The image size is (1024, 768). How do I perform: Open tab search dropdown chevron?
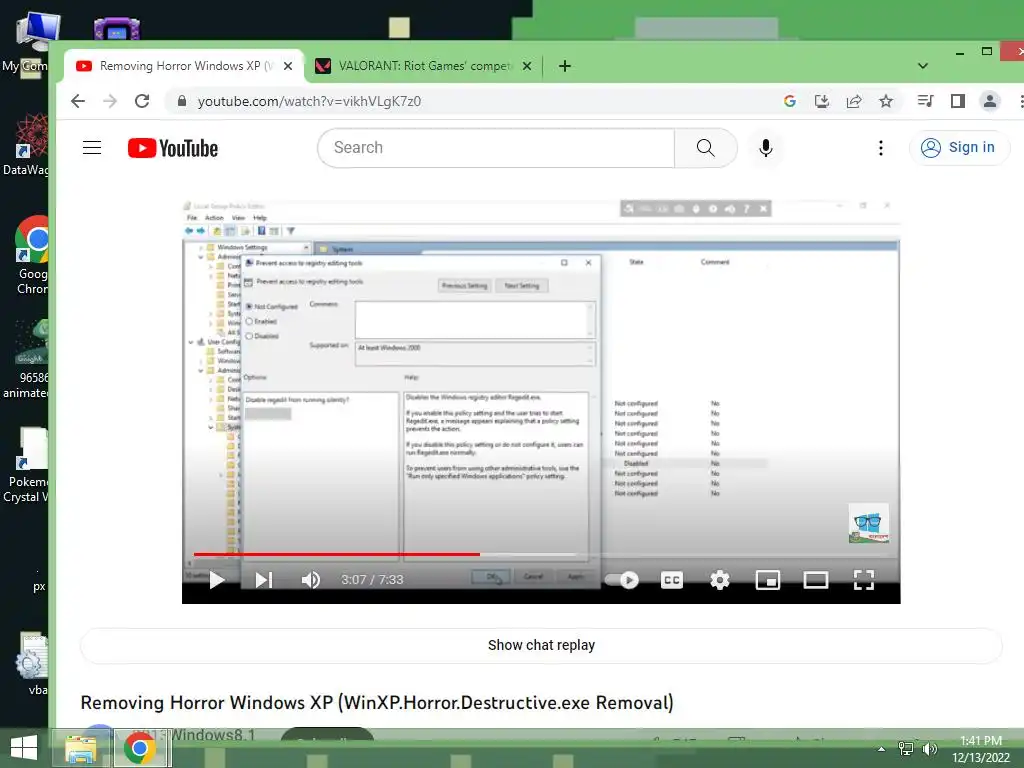click(x=923, y=66)
